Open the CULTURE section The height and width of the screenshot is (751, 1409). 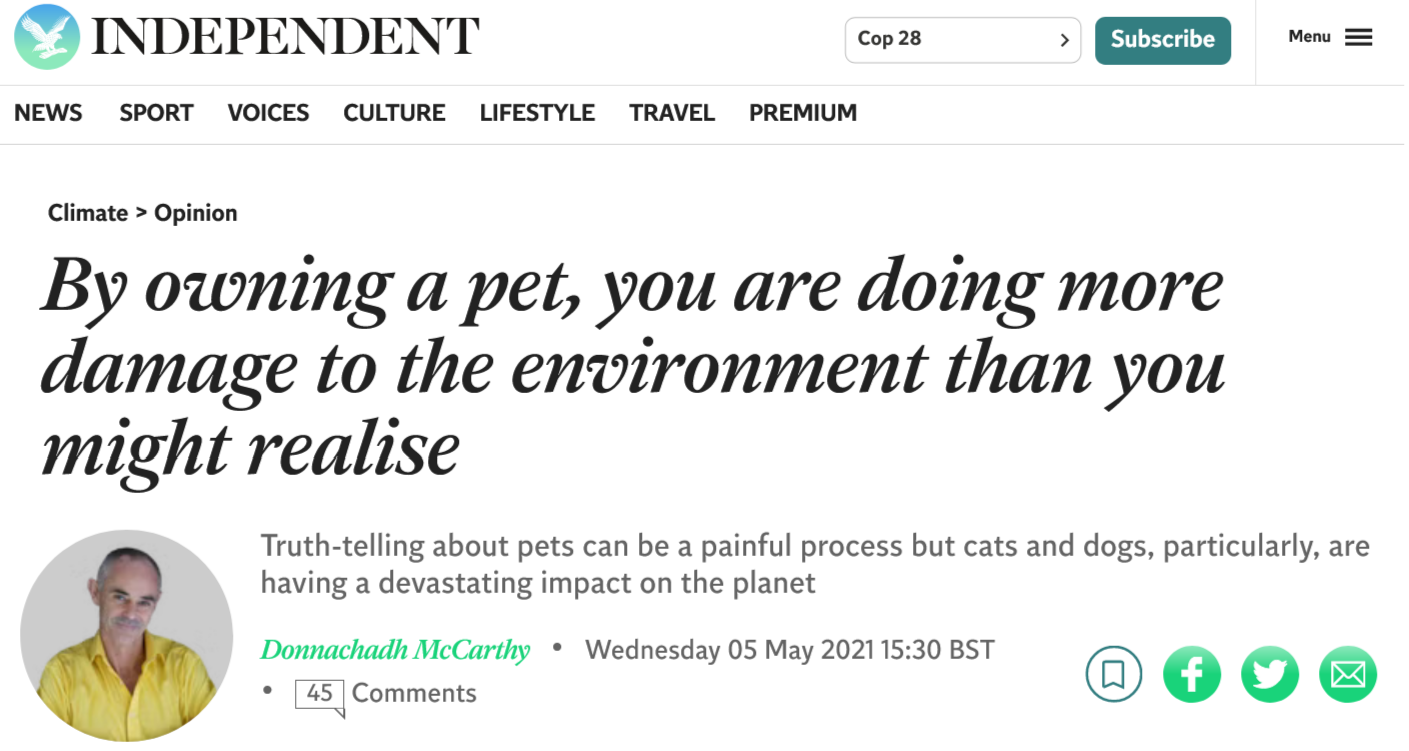(x=394, y=113)
